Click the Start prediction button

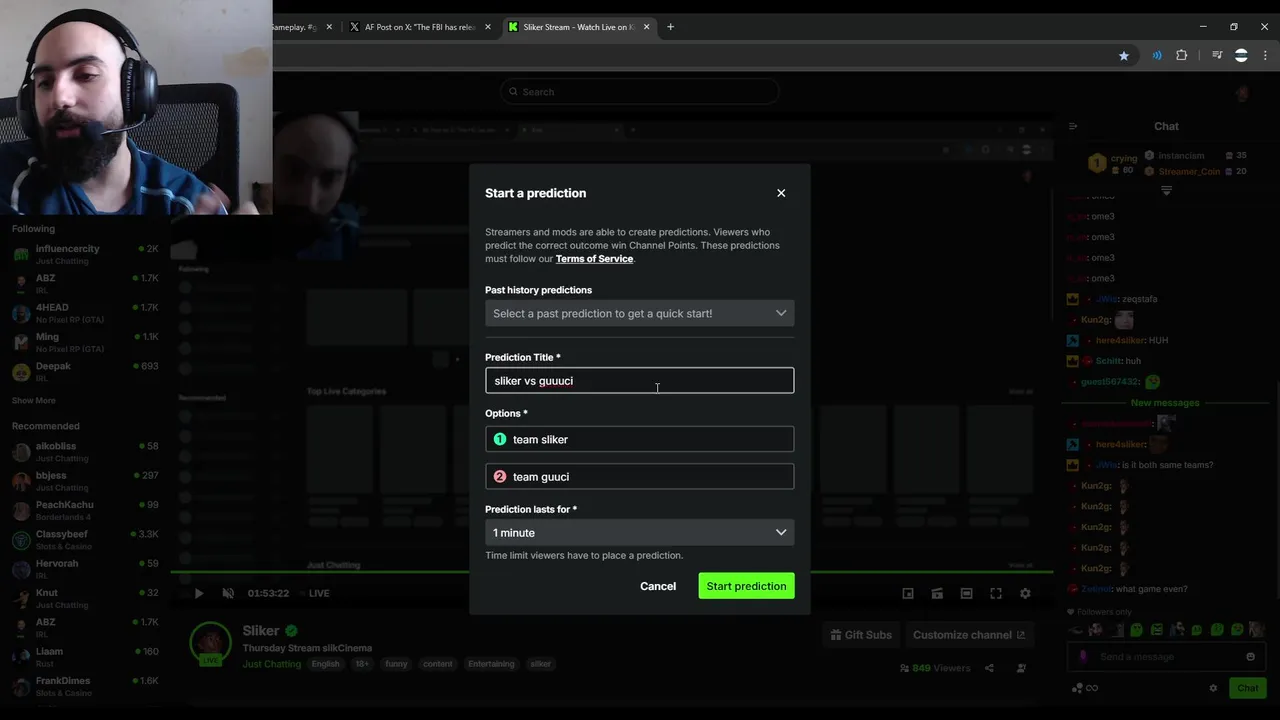coord(746,586)
